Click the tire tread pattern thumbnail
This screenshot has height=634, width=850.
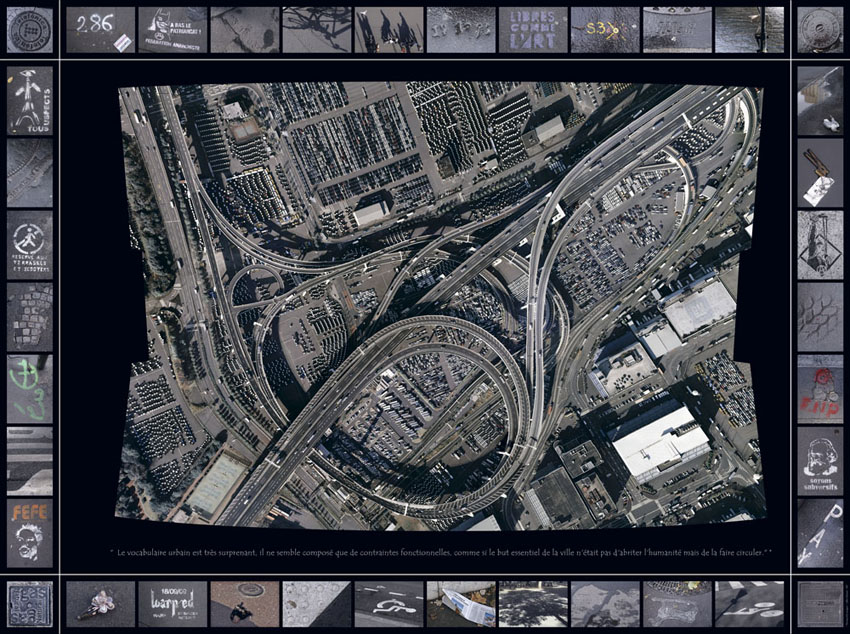pyautogui.click(x=820, y=316)
